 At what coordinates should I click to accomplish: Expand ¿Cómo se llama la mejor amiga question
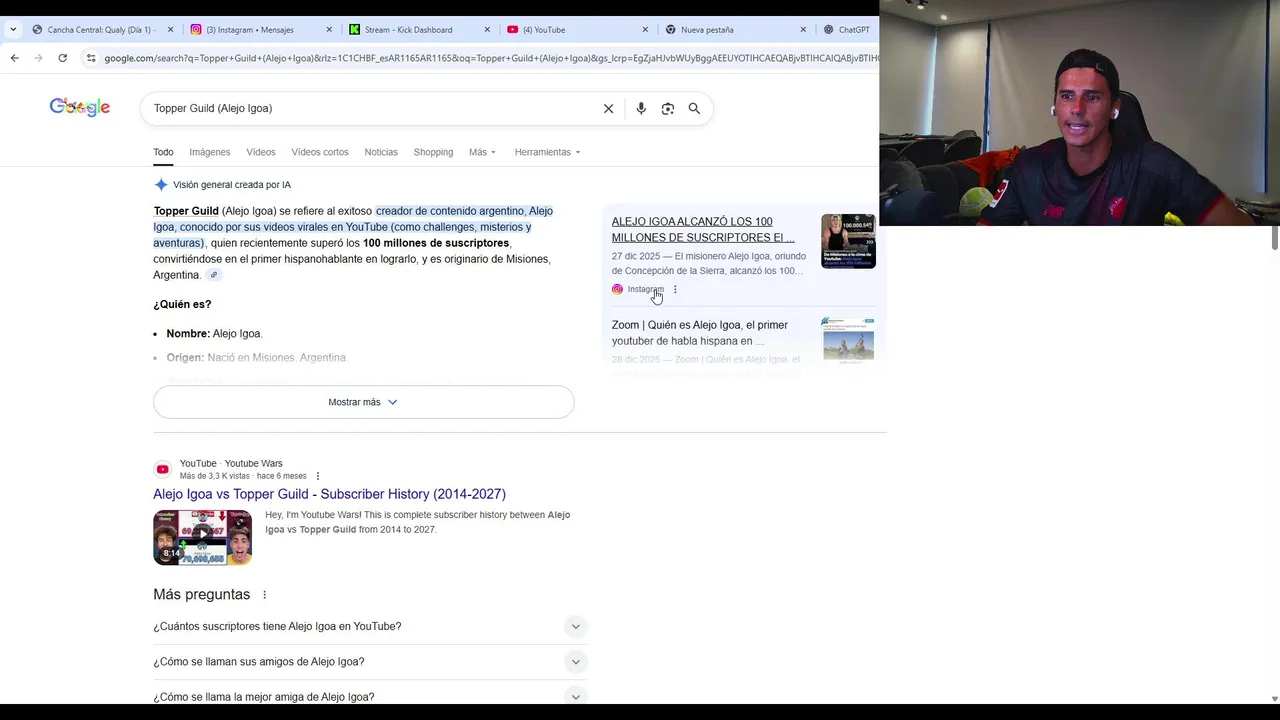[x=370, y=696]
